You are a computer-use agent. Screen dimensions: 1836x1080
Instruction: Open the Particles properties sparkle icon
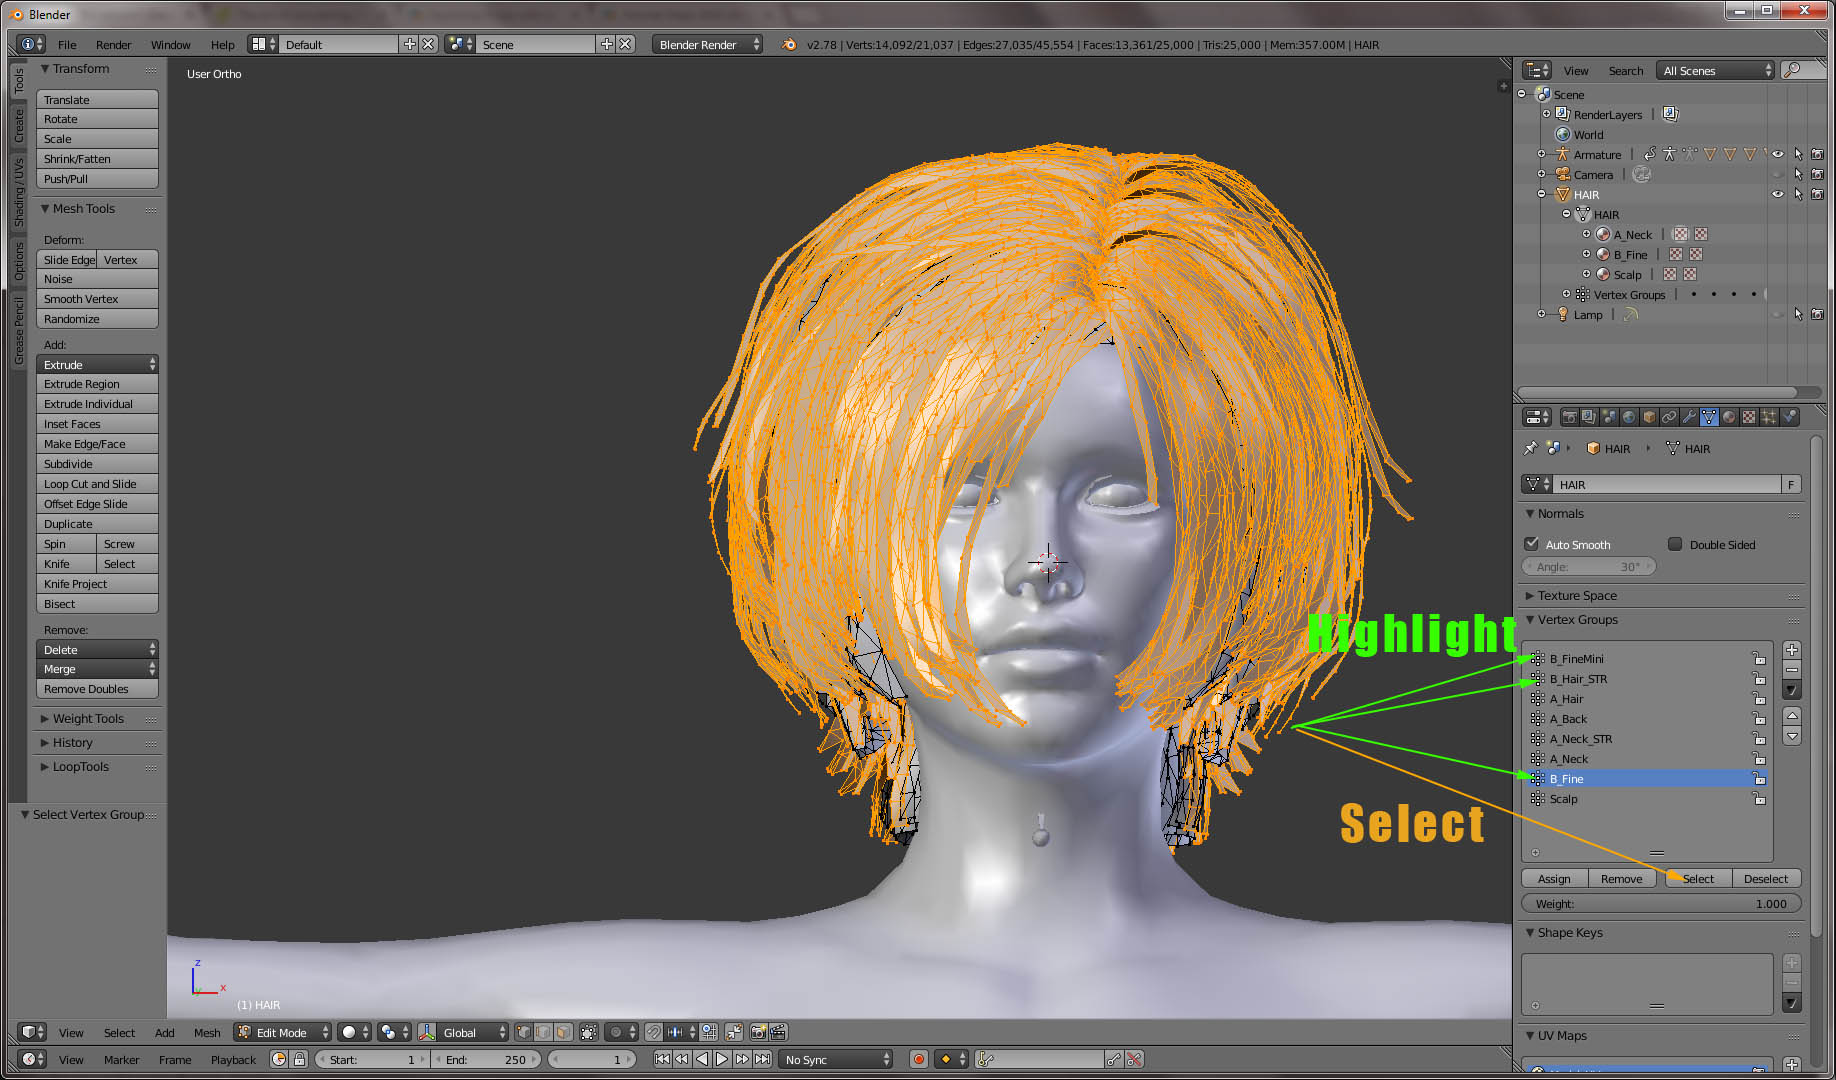[x=1769, y=417]
